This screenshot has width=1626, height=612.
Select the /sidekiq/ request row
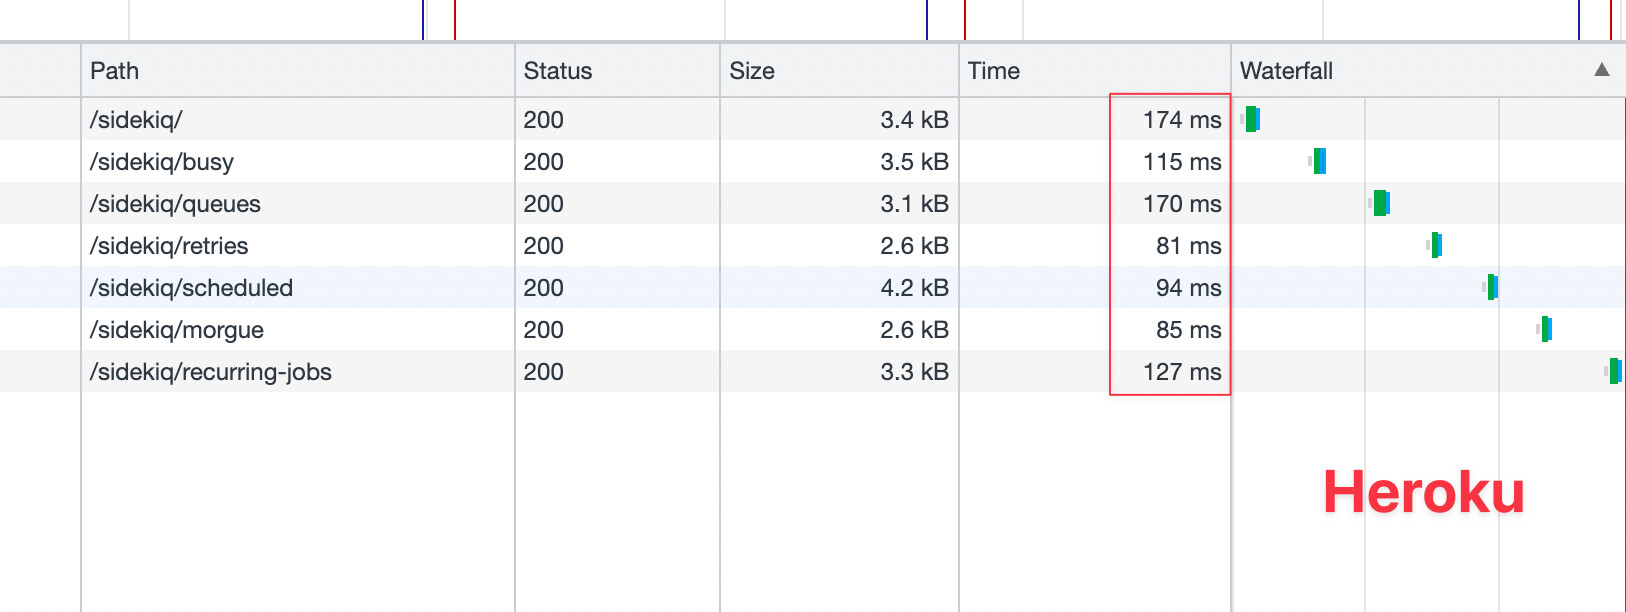click(136, 120)
